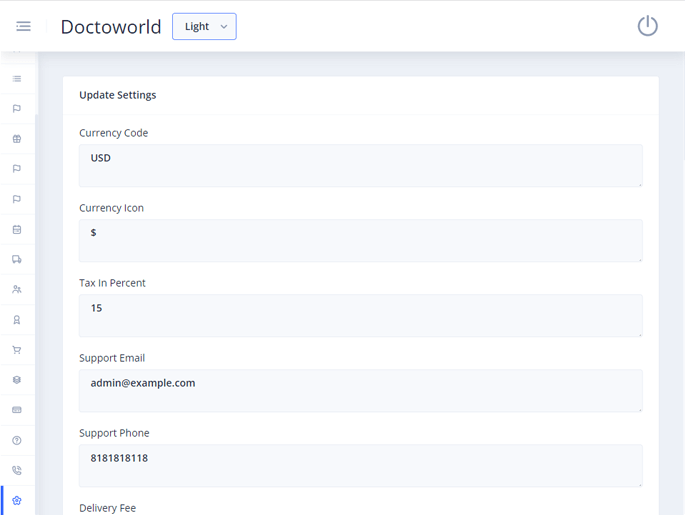
Task: Select the Support Email input
Action: tap(360, 390)
